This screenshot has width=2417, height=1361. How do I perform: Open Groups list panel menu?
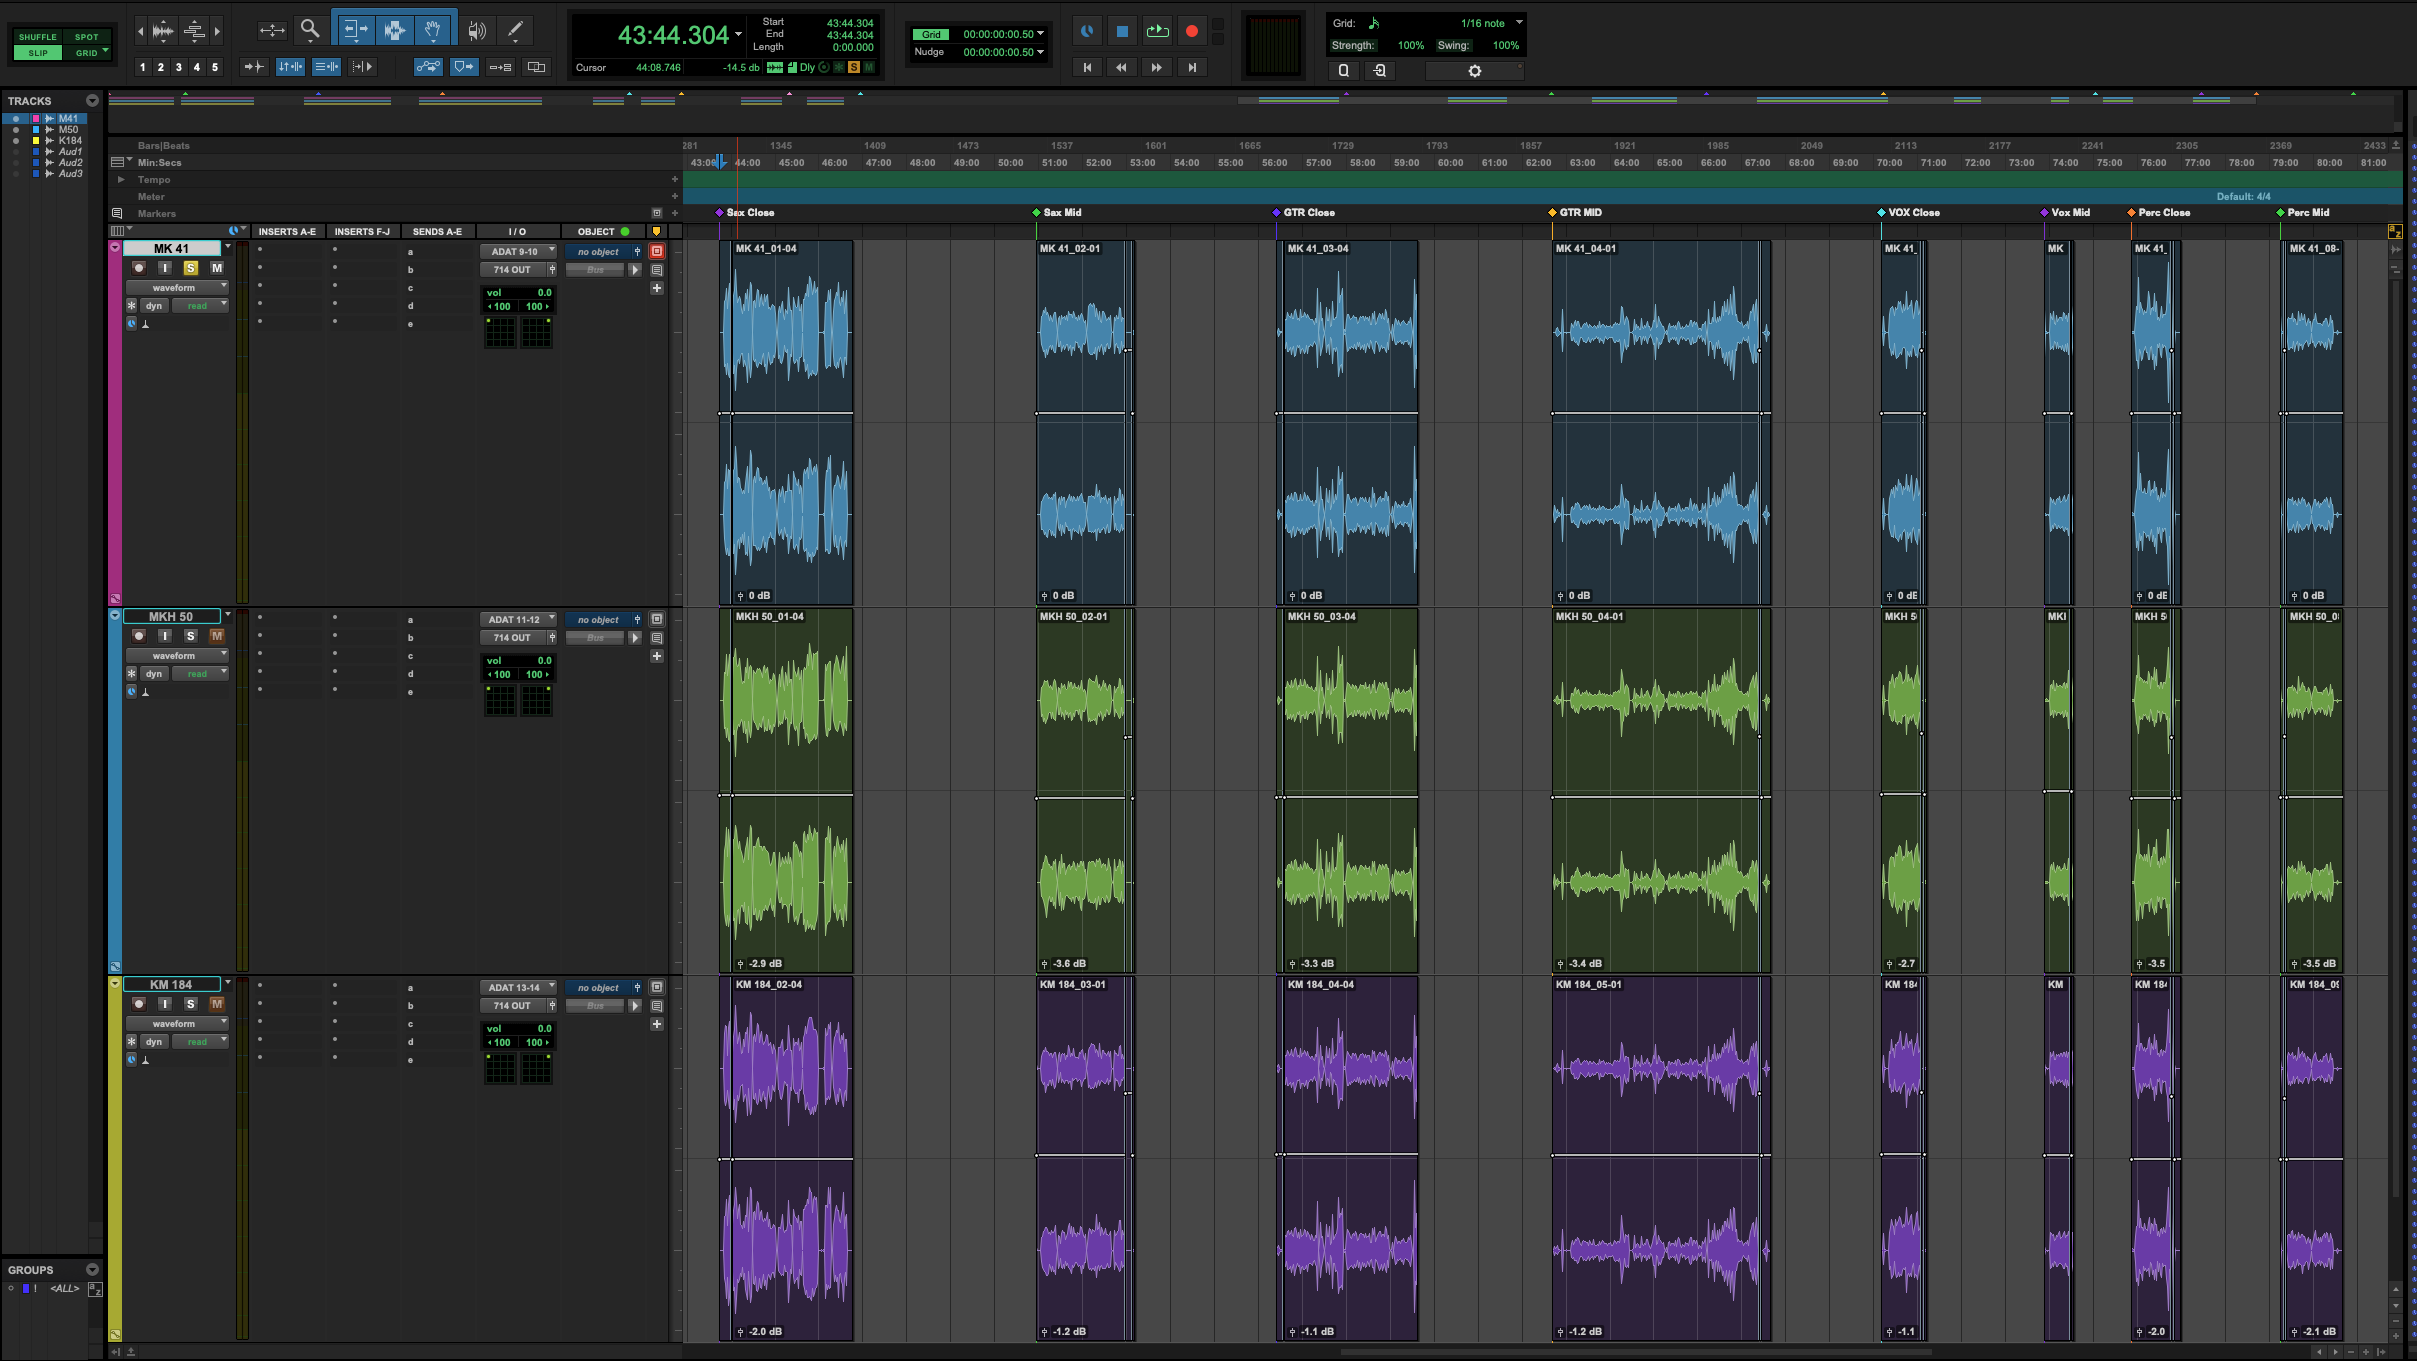(92, 1270)
